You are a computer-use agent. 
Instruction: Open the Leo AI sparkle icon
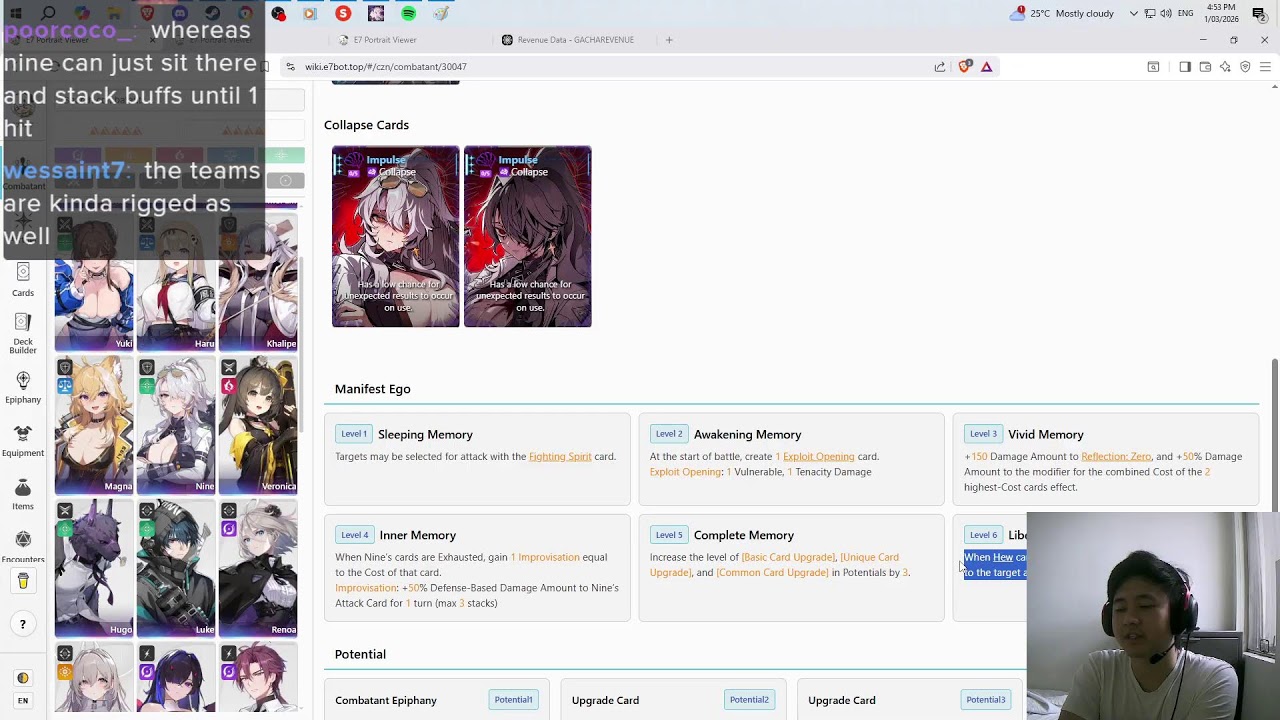(1225, 67)
